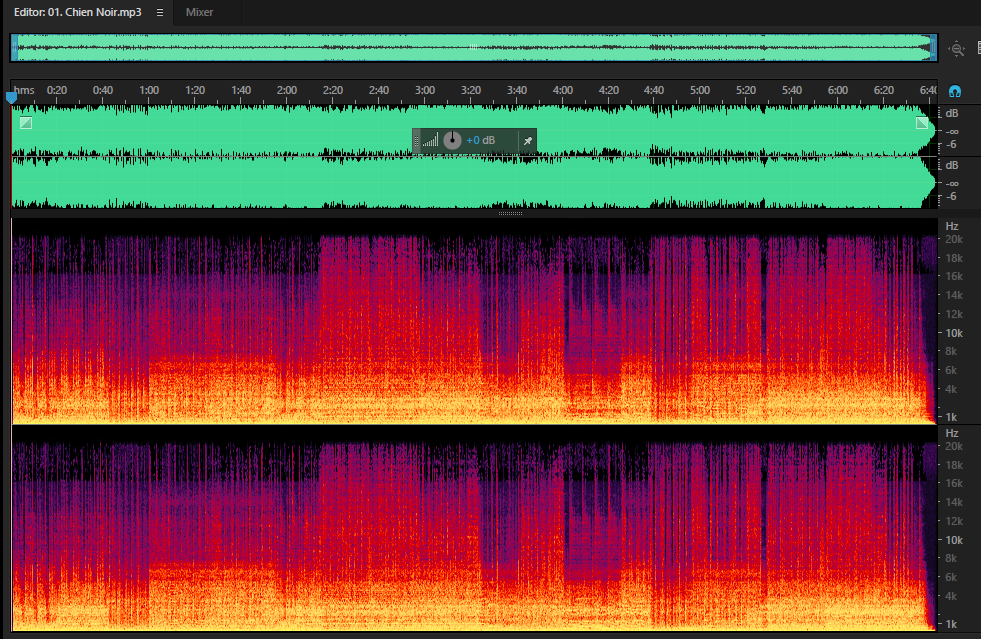Click the 2:00 mark on time ruler
This screenshot has width=981, height=639.
[x=287, y=90]
